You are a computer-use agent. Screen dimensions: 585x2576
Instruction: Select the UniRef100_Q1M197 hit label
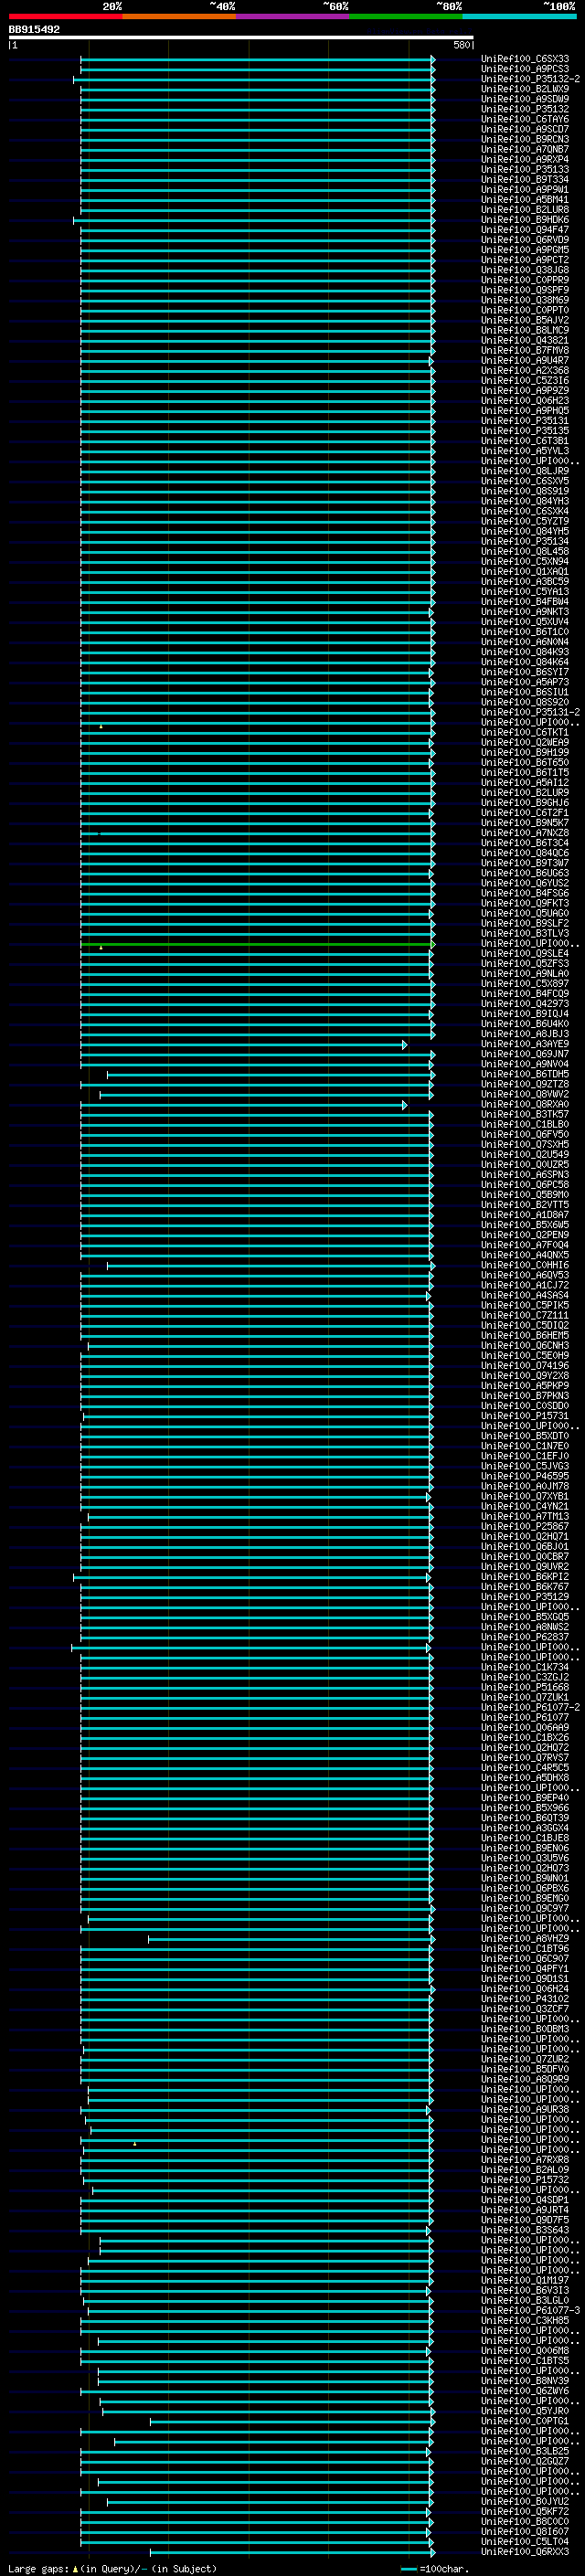pos(525,2280)
